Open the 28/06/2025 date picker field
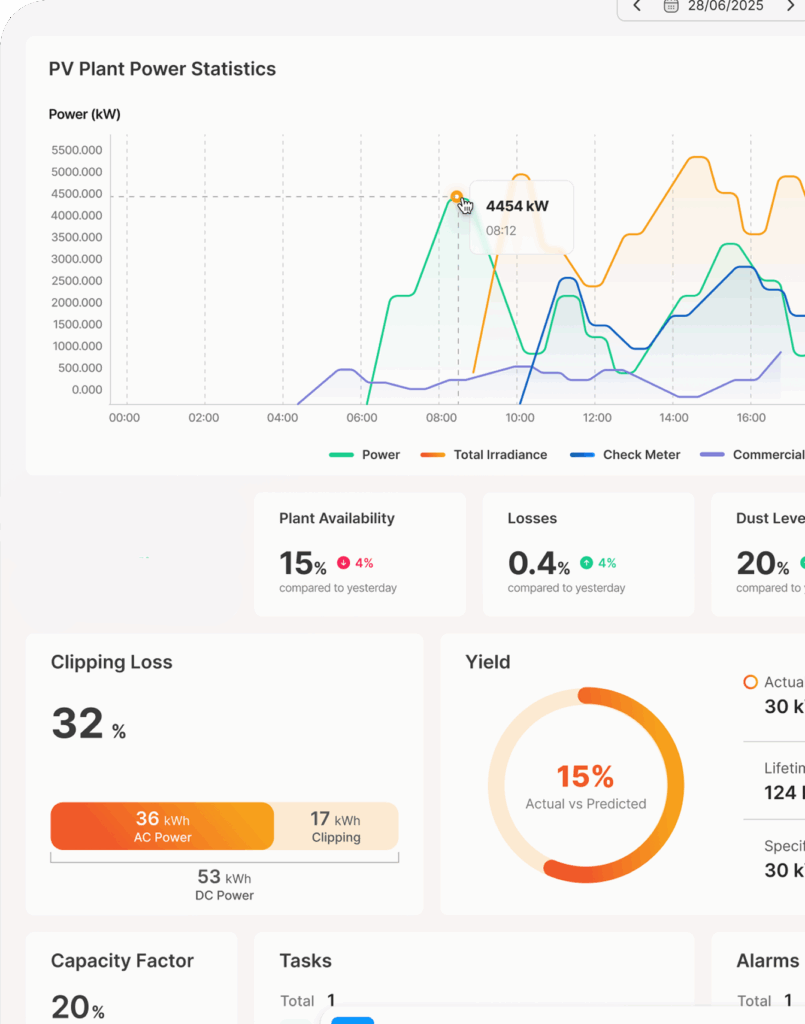The height and width of the screenshot is (1024, 805). [x=725, y=6]
